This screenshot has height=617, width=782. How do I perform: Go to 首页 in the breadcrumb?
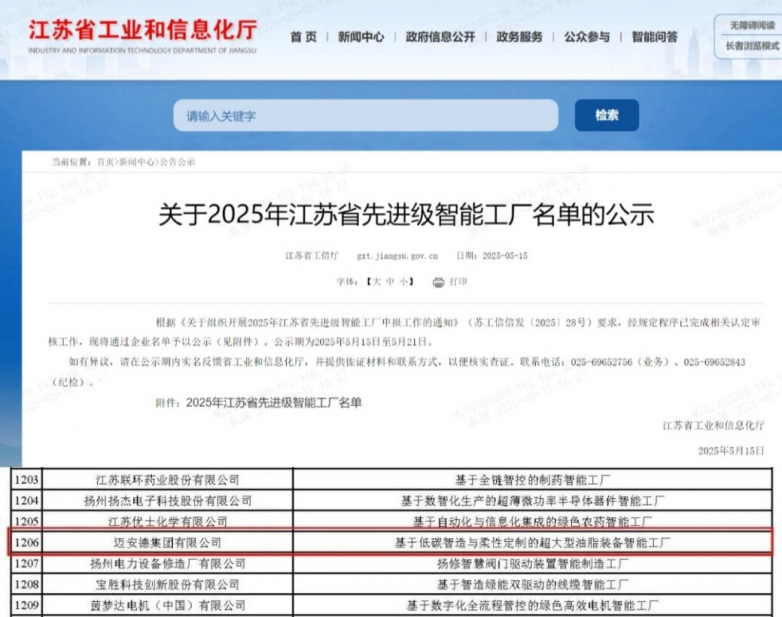105,162
